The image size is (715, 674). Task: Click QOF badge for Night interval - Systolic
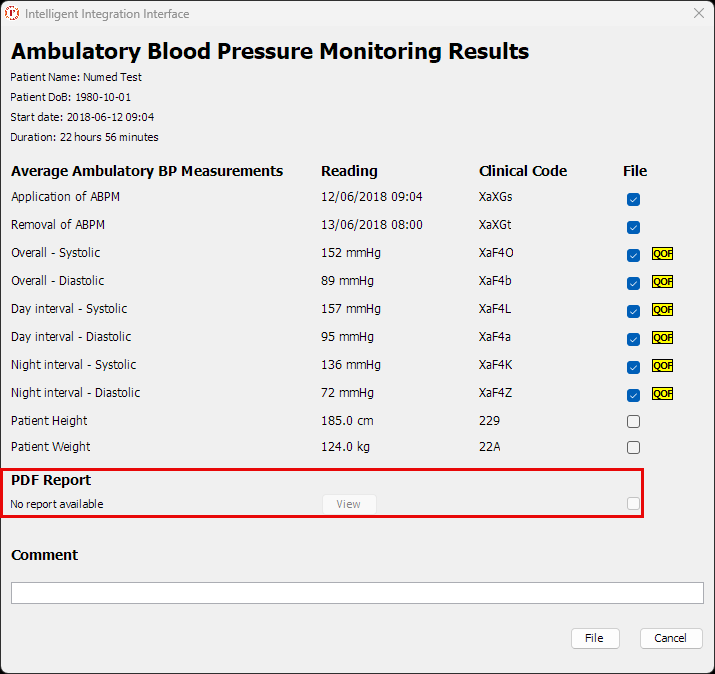[662, 366]
